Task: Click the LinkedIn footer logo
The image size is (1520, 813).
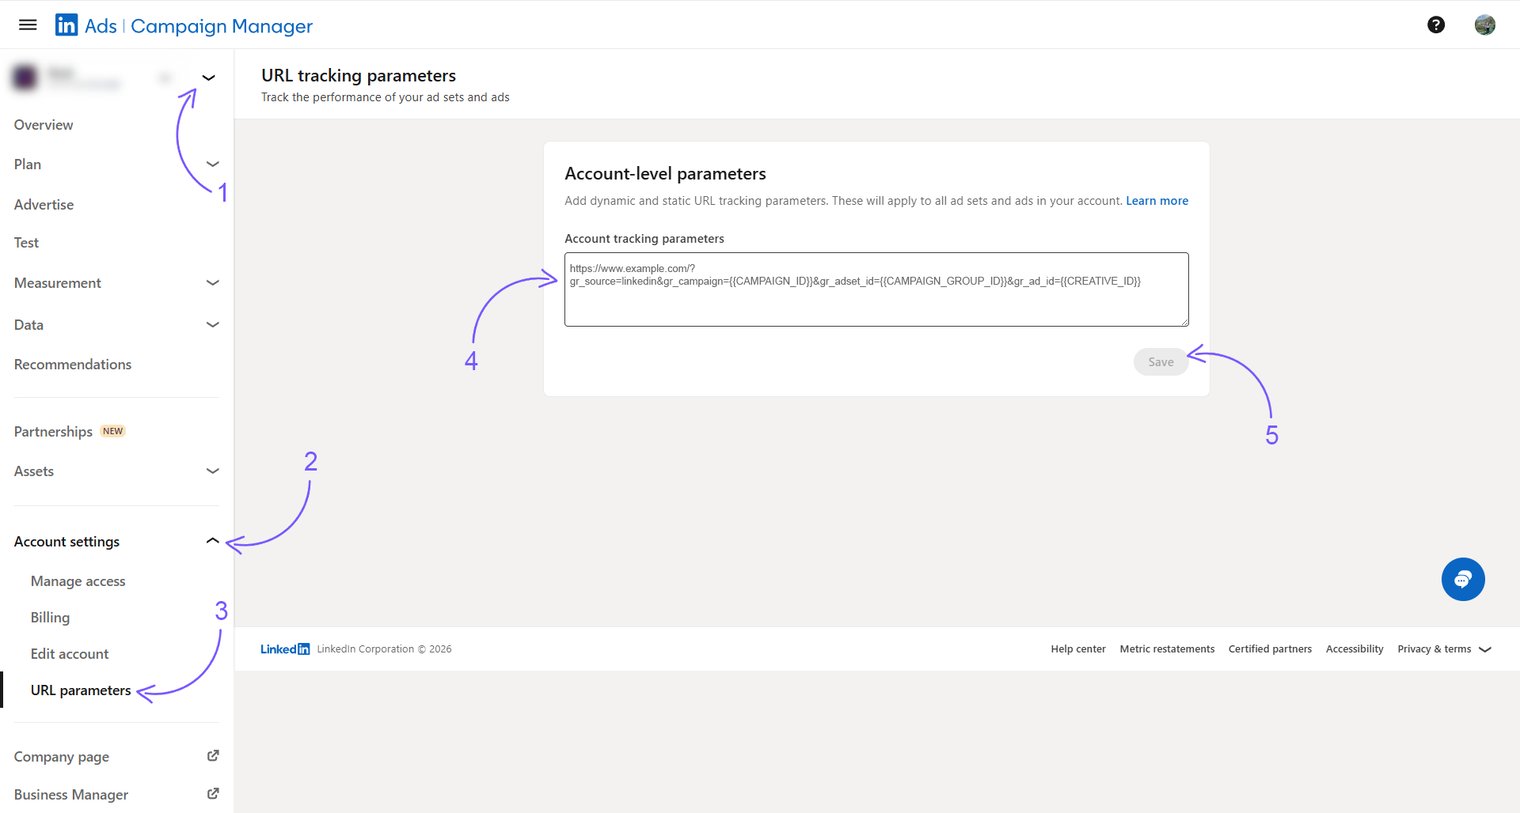Action: [285, 649]
